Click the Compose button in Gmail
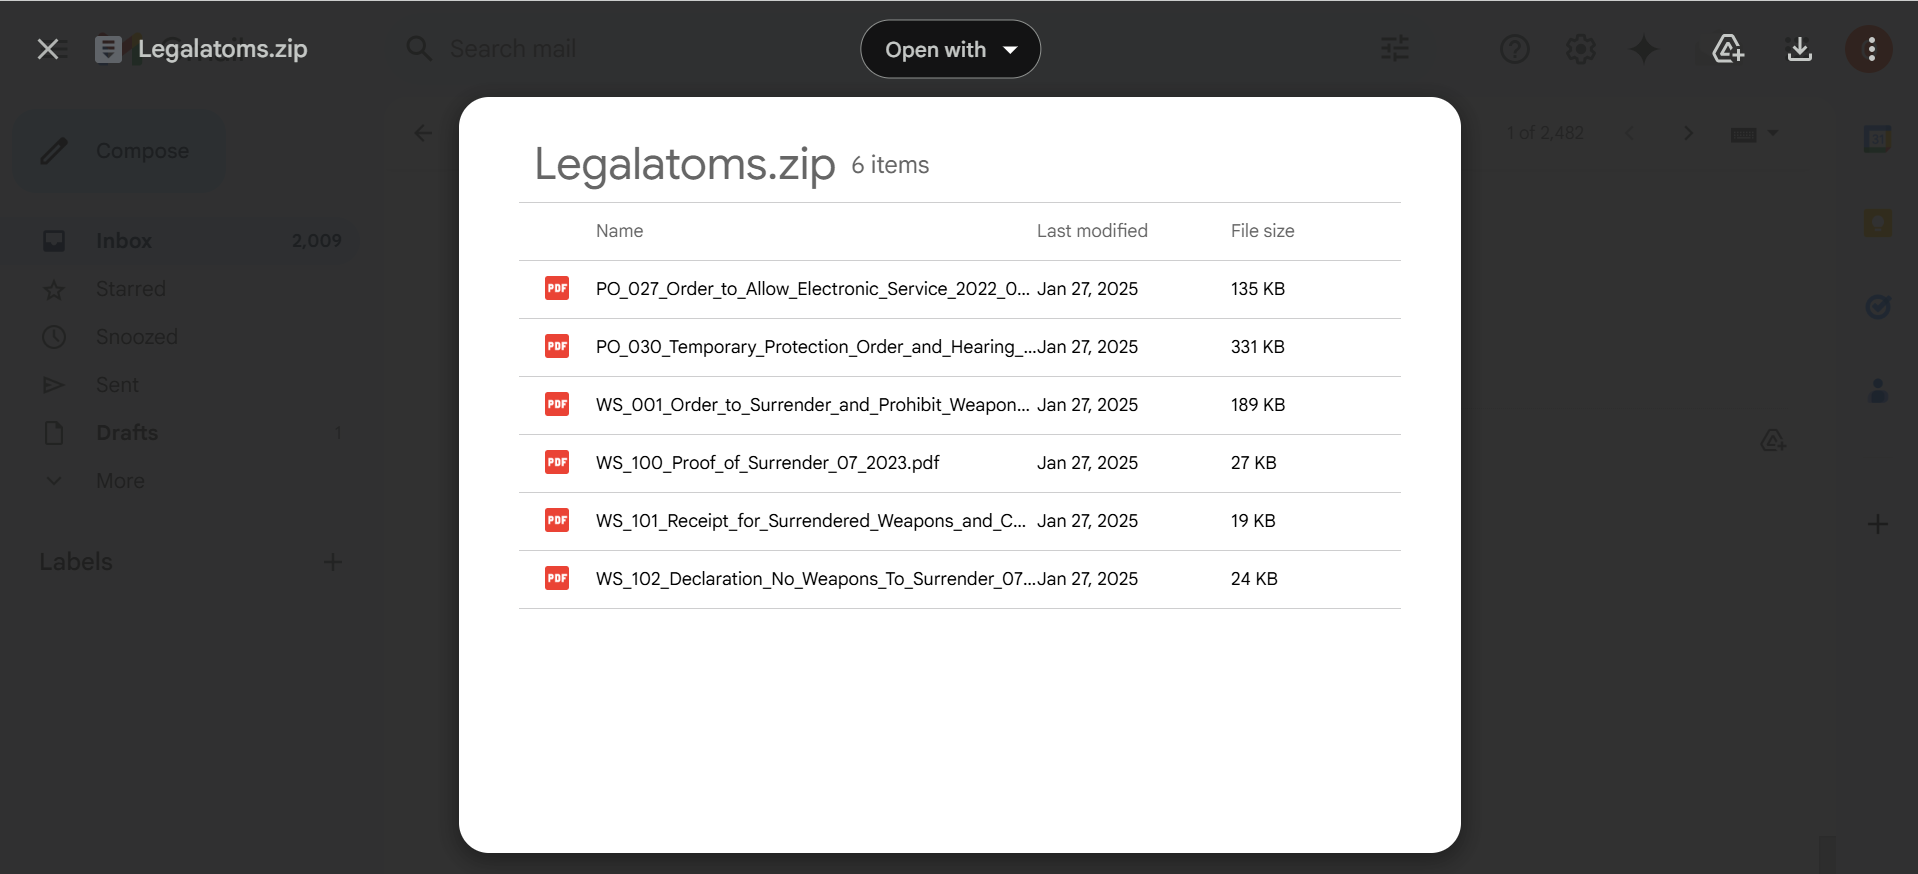Image resolution: width=1918 pixels, height=874 pixels. pyautogui.click(x=118, y=151)
